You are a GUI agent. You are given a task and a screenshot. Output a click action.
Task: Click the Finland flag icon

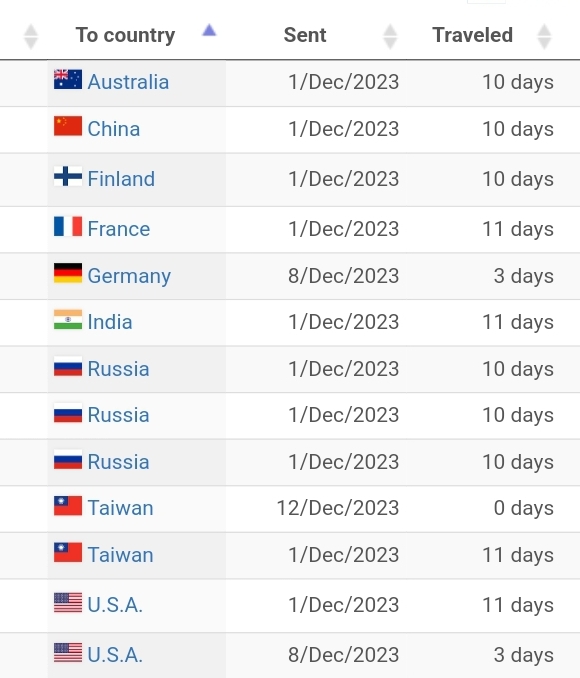click(68, 176)
